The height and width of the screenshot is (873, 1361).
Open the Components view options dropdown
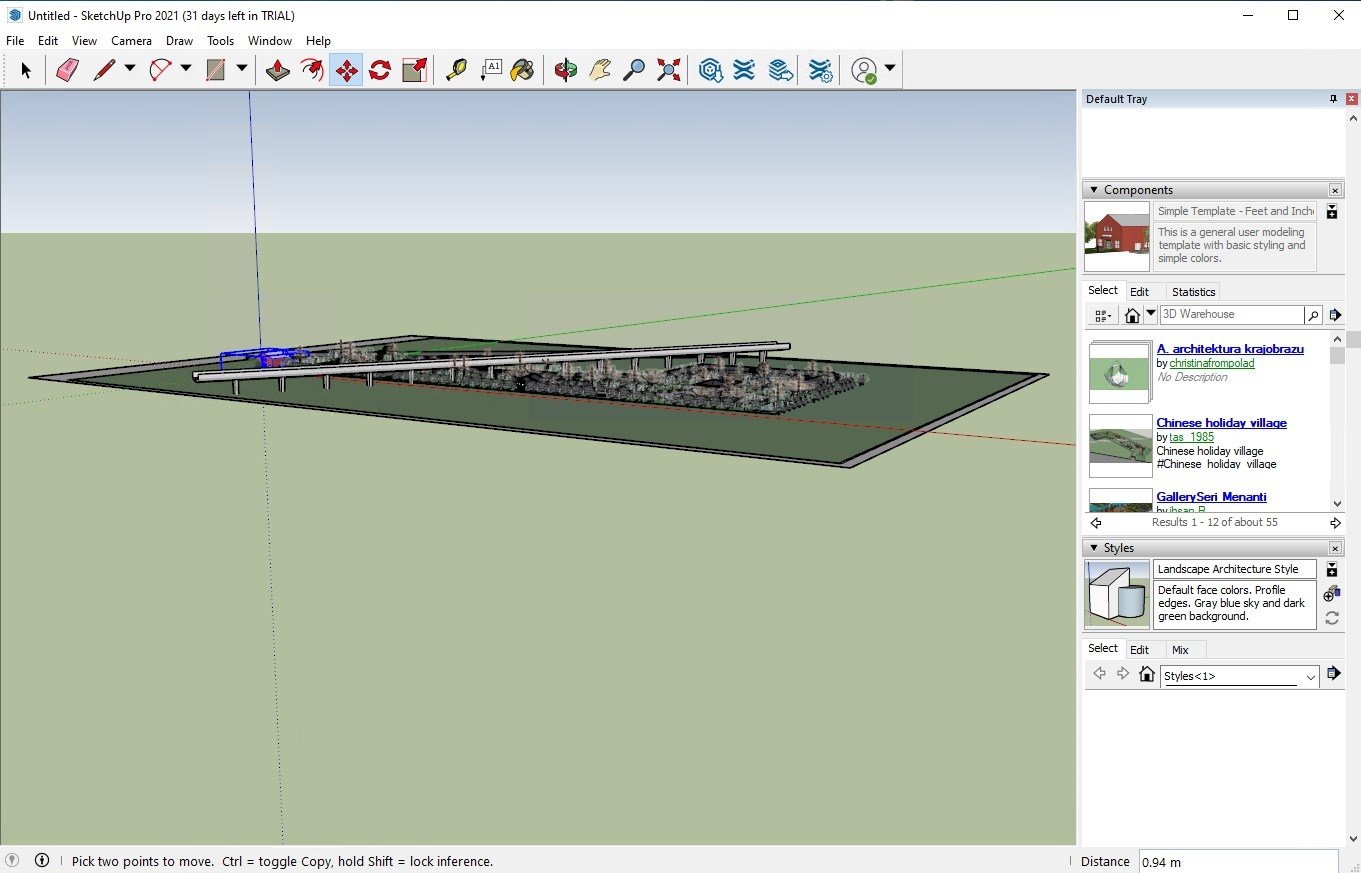(1103, 315)
